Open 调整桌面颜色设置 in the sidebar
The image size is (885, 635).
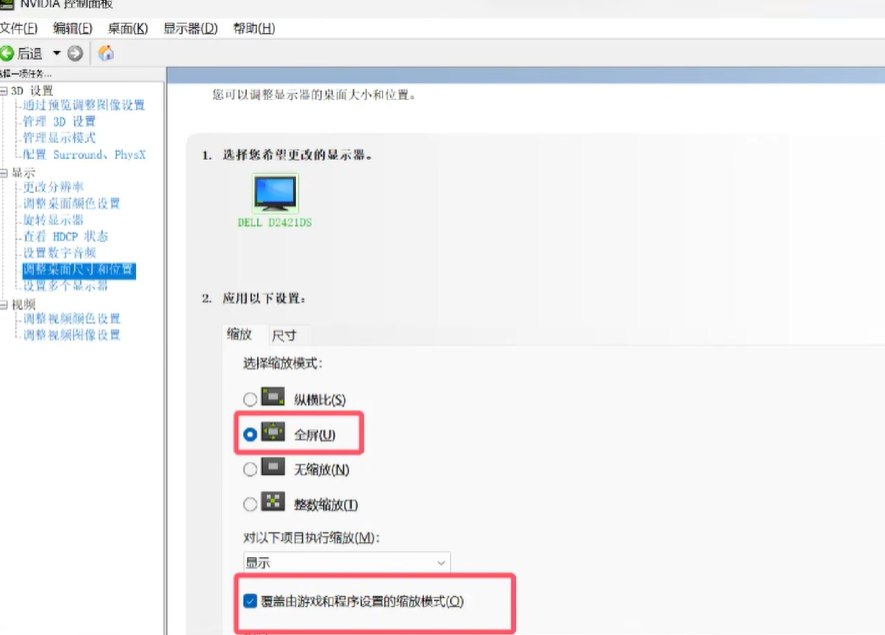(x=72, y=203)
